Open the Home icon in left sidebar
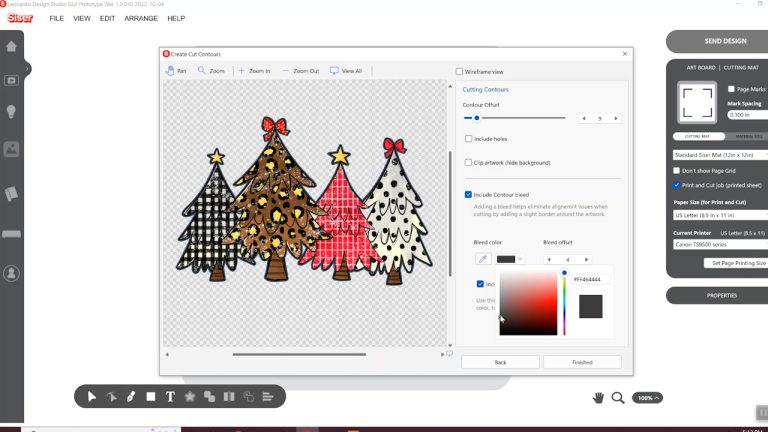The width and height of the screenshot is (768, 432). click(x=12, y=46)
